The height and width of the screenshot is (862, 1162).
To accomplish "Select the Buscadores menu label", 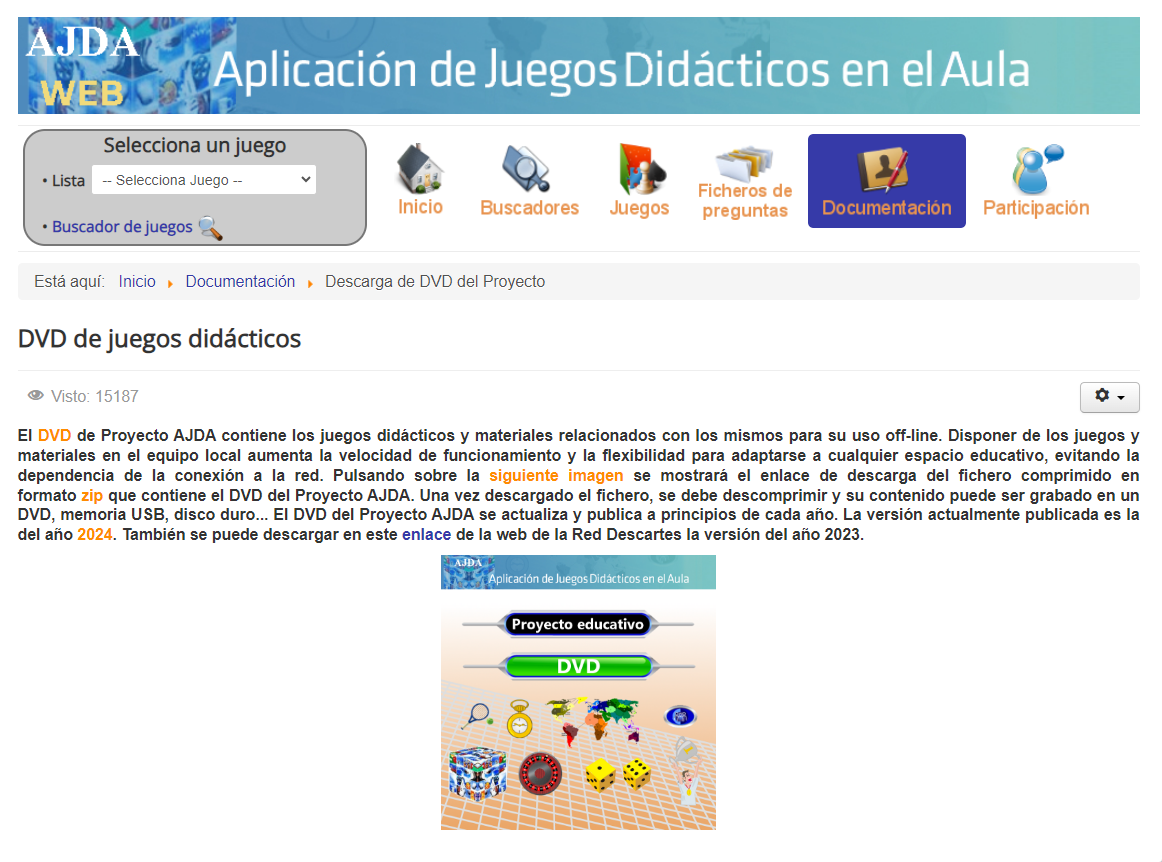I will coord(529,208).
